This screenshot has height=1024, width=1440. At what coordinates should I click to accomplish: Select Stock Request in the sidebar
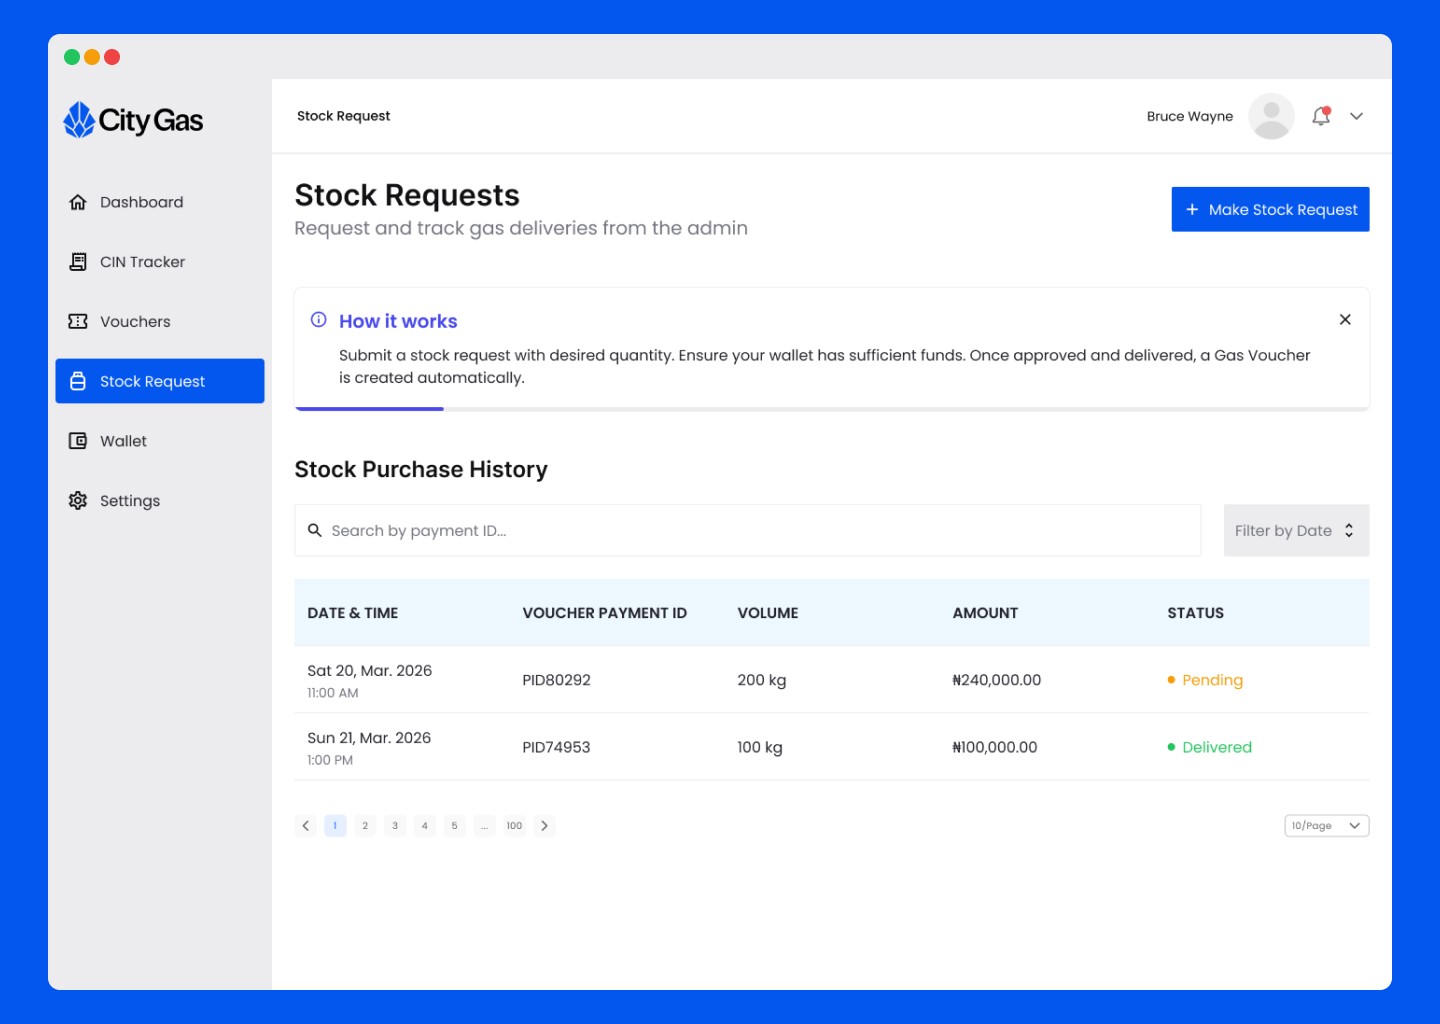160,381
